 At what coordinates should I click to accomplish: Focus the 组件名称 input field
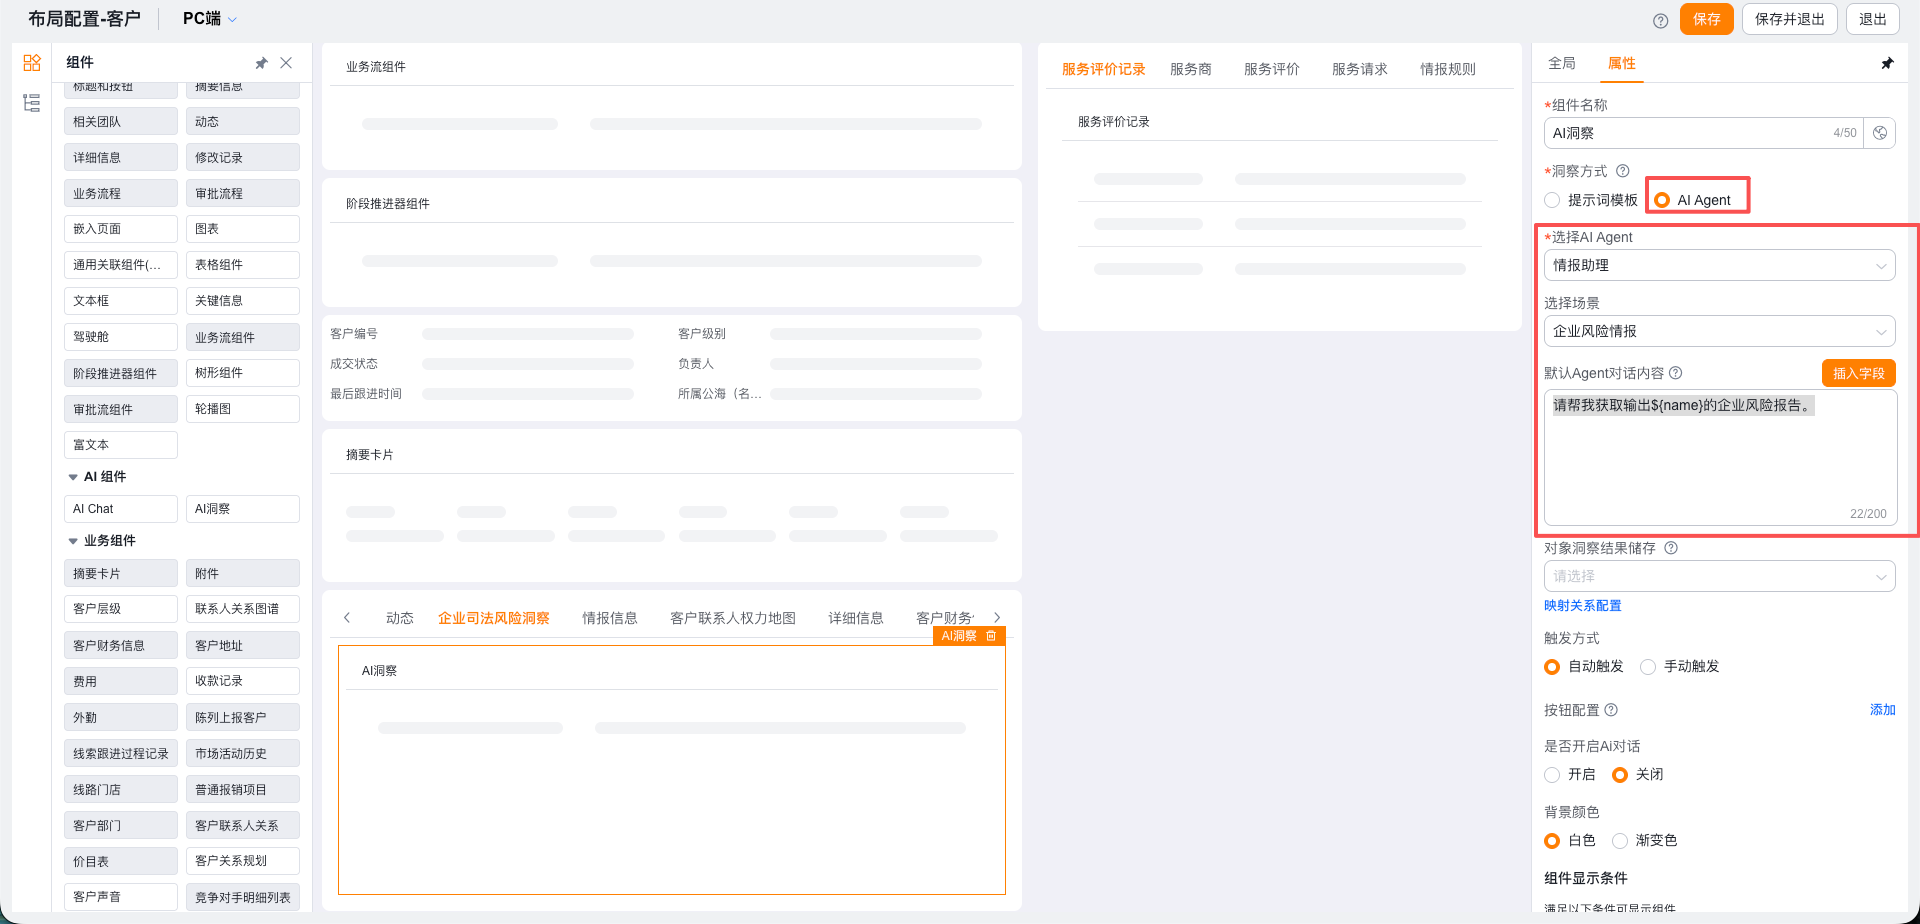1703,133
